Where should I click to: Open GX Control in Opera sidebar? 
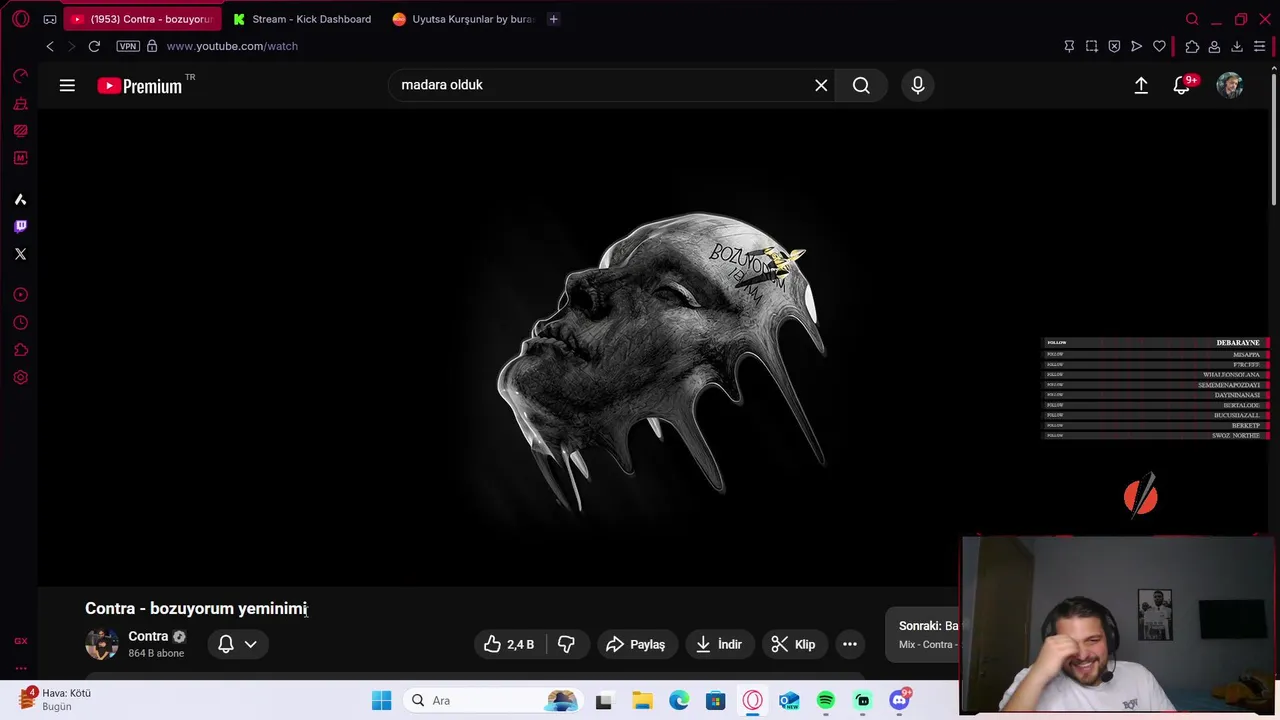(20, 76)
